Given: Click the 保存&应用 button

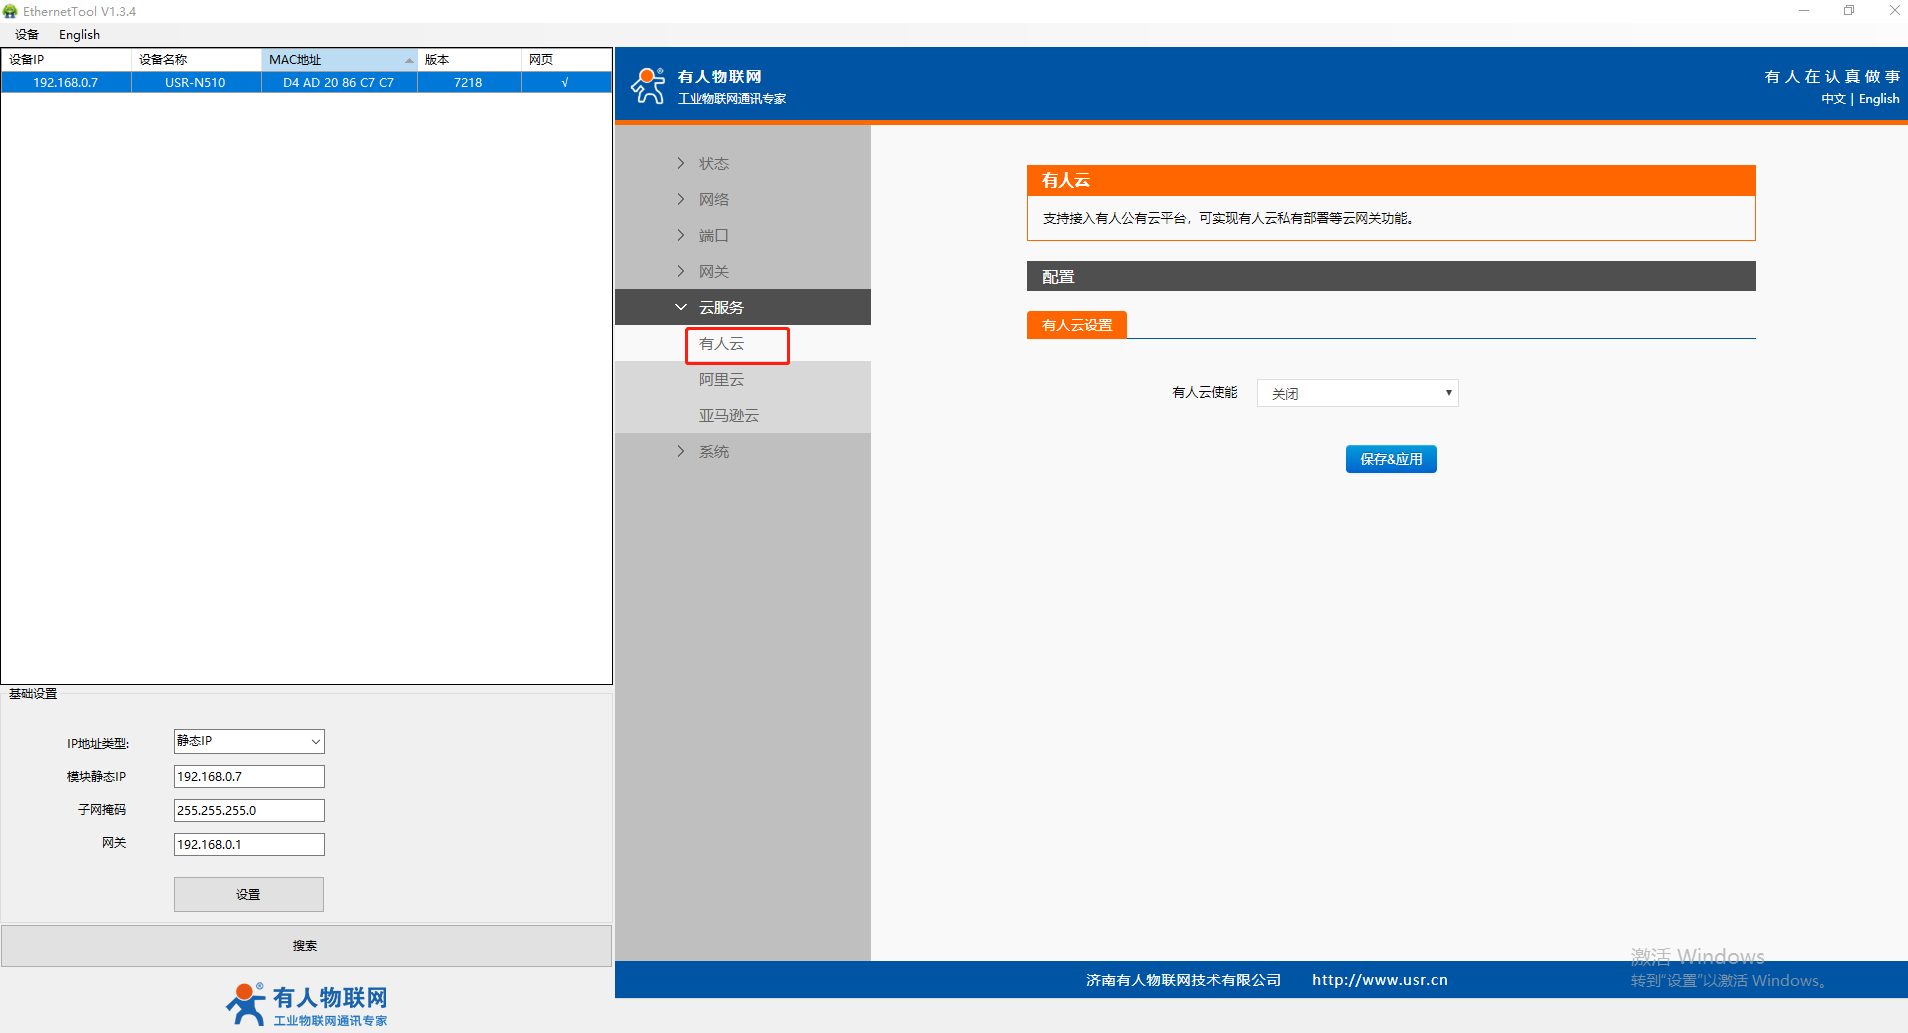Looking at the screenshot, I should [1390, 459].
